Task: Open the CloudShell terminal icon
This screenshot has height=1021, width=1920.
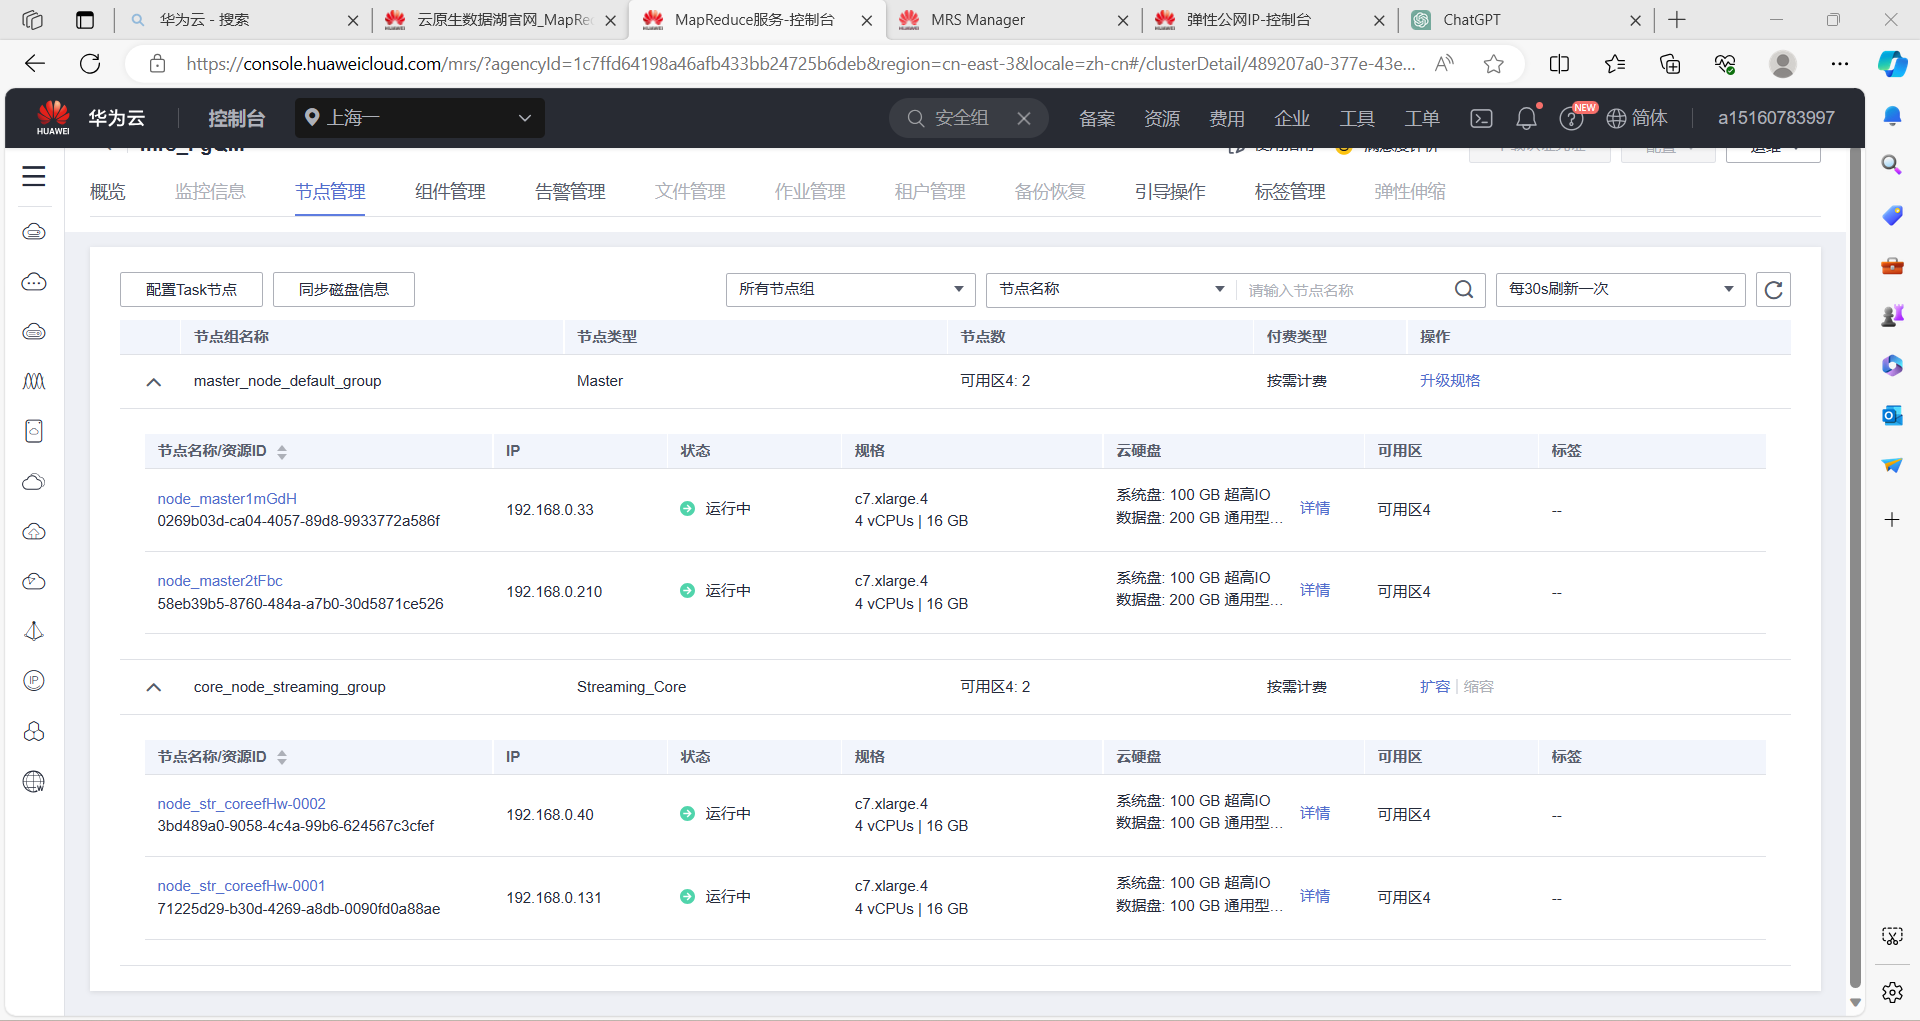Action: pos(1481,118)
